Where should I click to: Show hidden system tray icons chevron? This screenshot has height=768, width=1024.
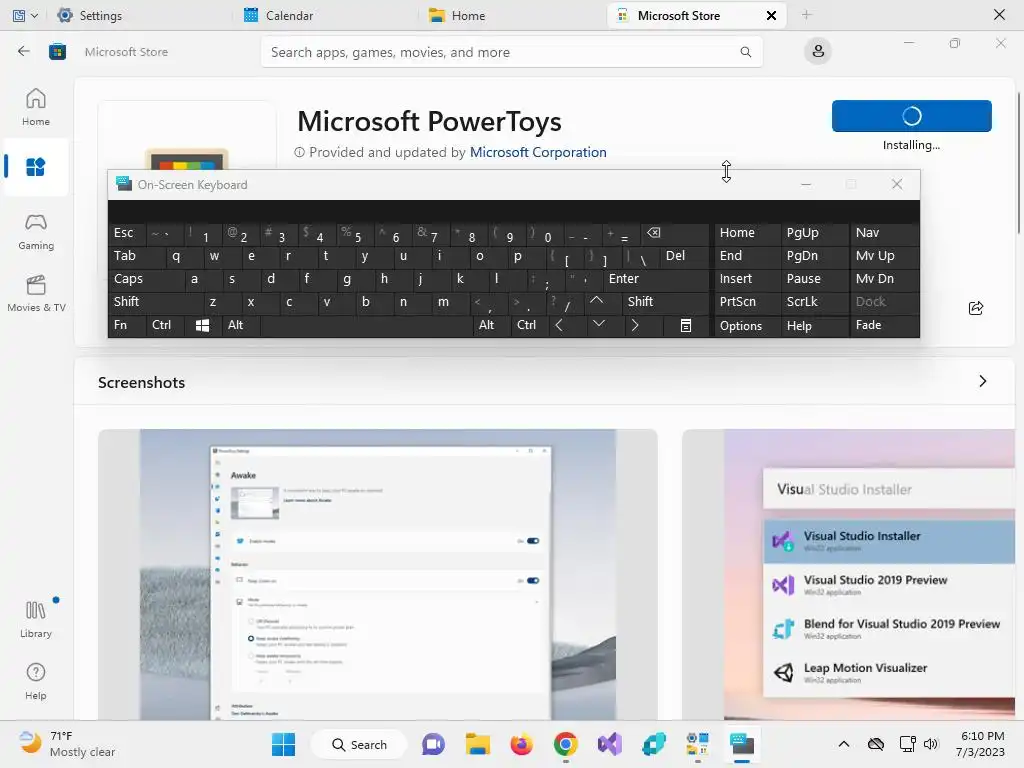click(844, 744)
